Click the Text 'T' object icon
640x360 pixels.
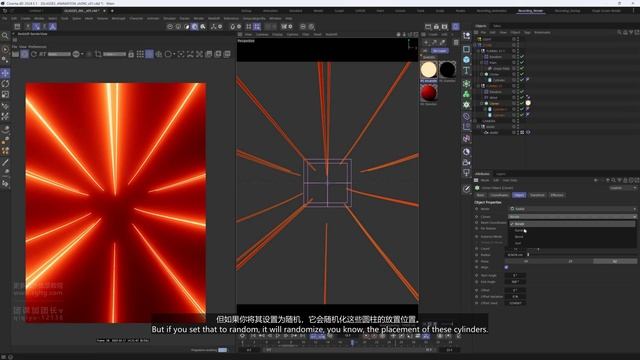[467, 71]
